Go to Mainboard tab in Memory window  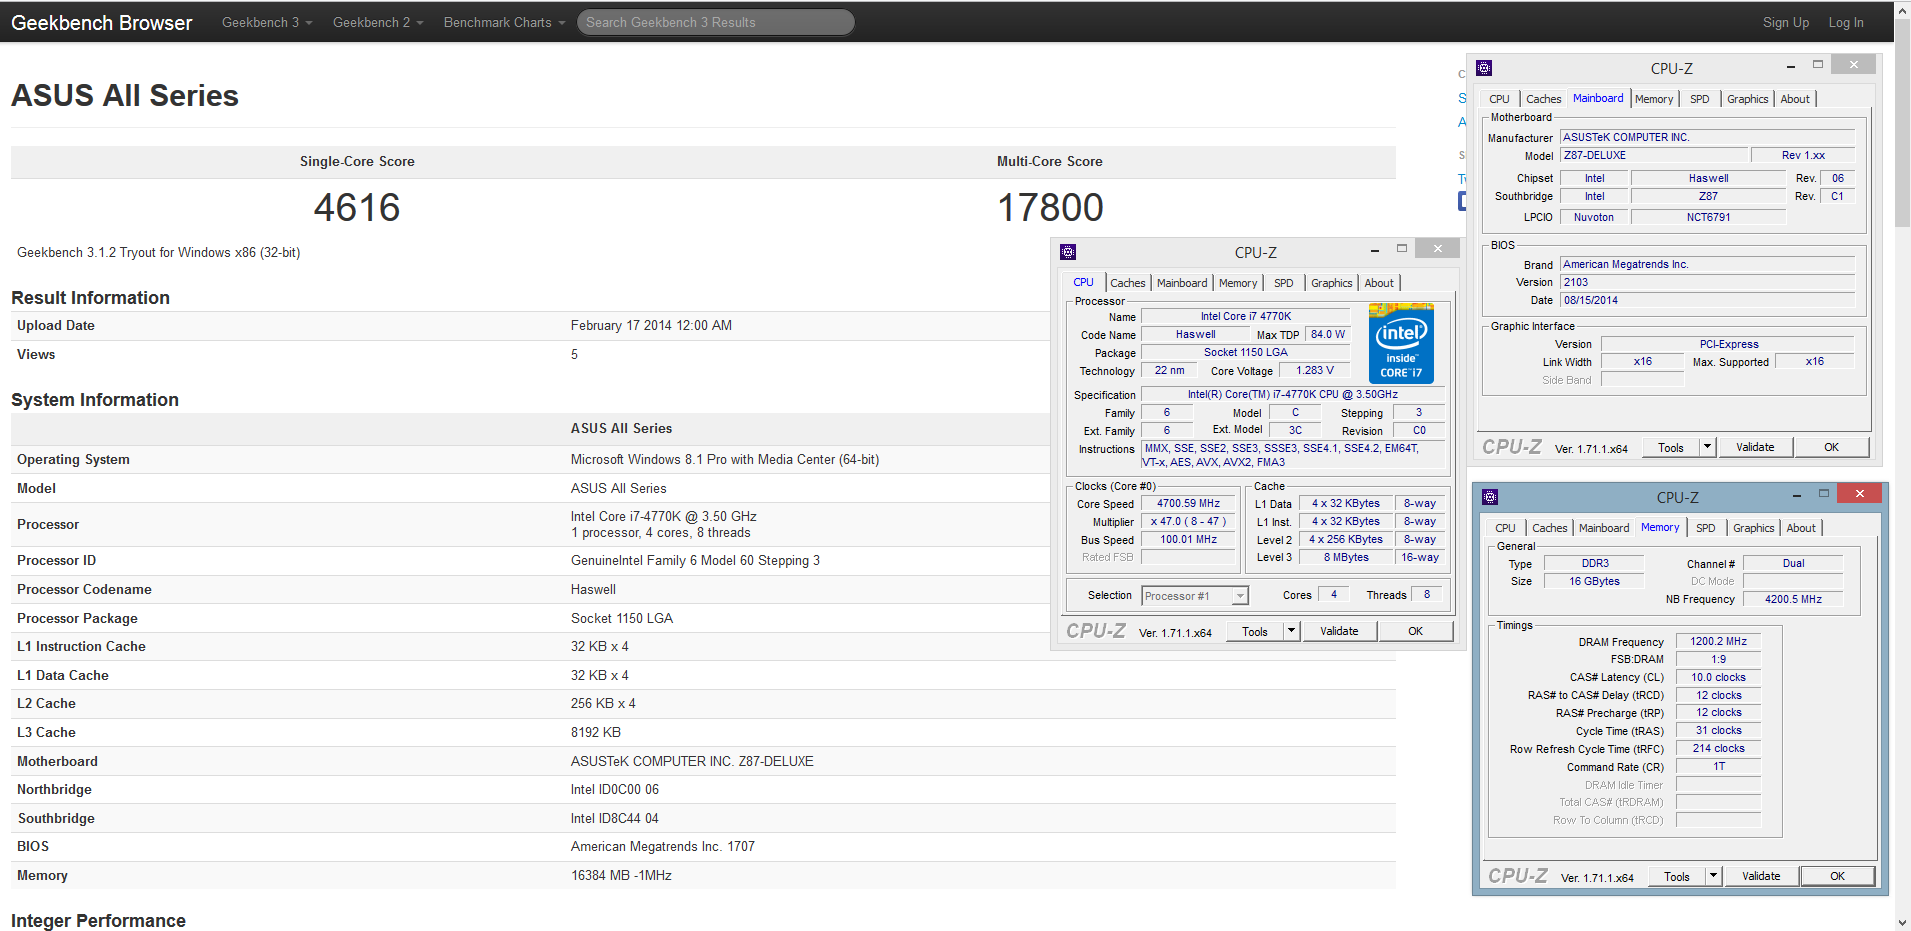point(1604,528)
